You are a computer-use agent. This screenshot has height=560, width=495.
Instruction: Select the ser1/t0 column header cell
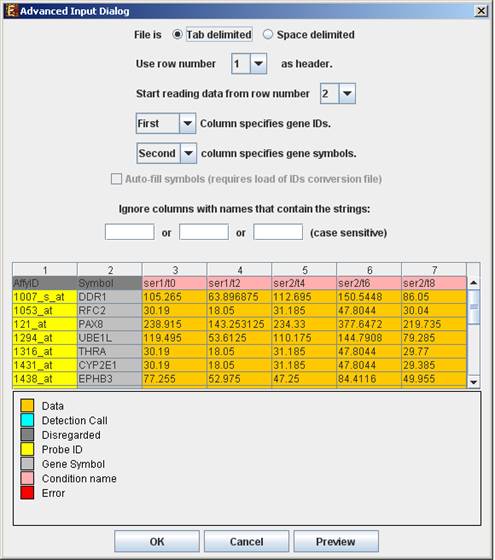(174, 283)
